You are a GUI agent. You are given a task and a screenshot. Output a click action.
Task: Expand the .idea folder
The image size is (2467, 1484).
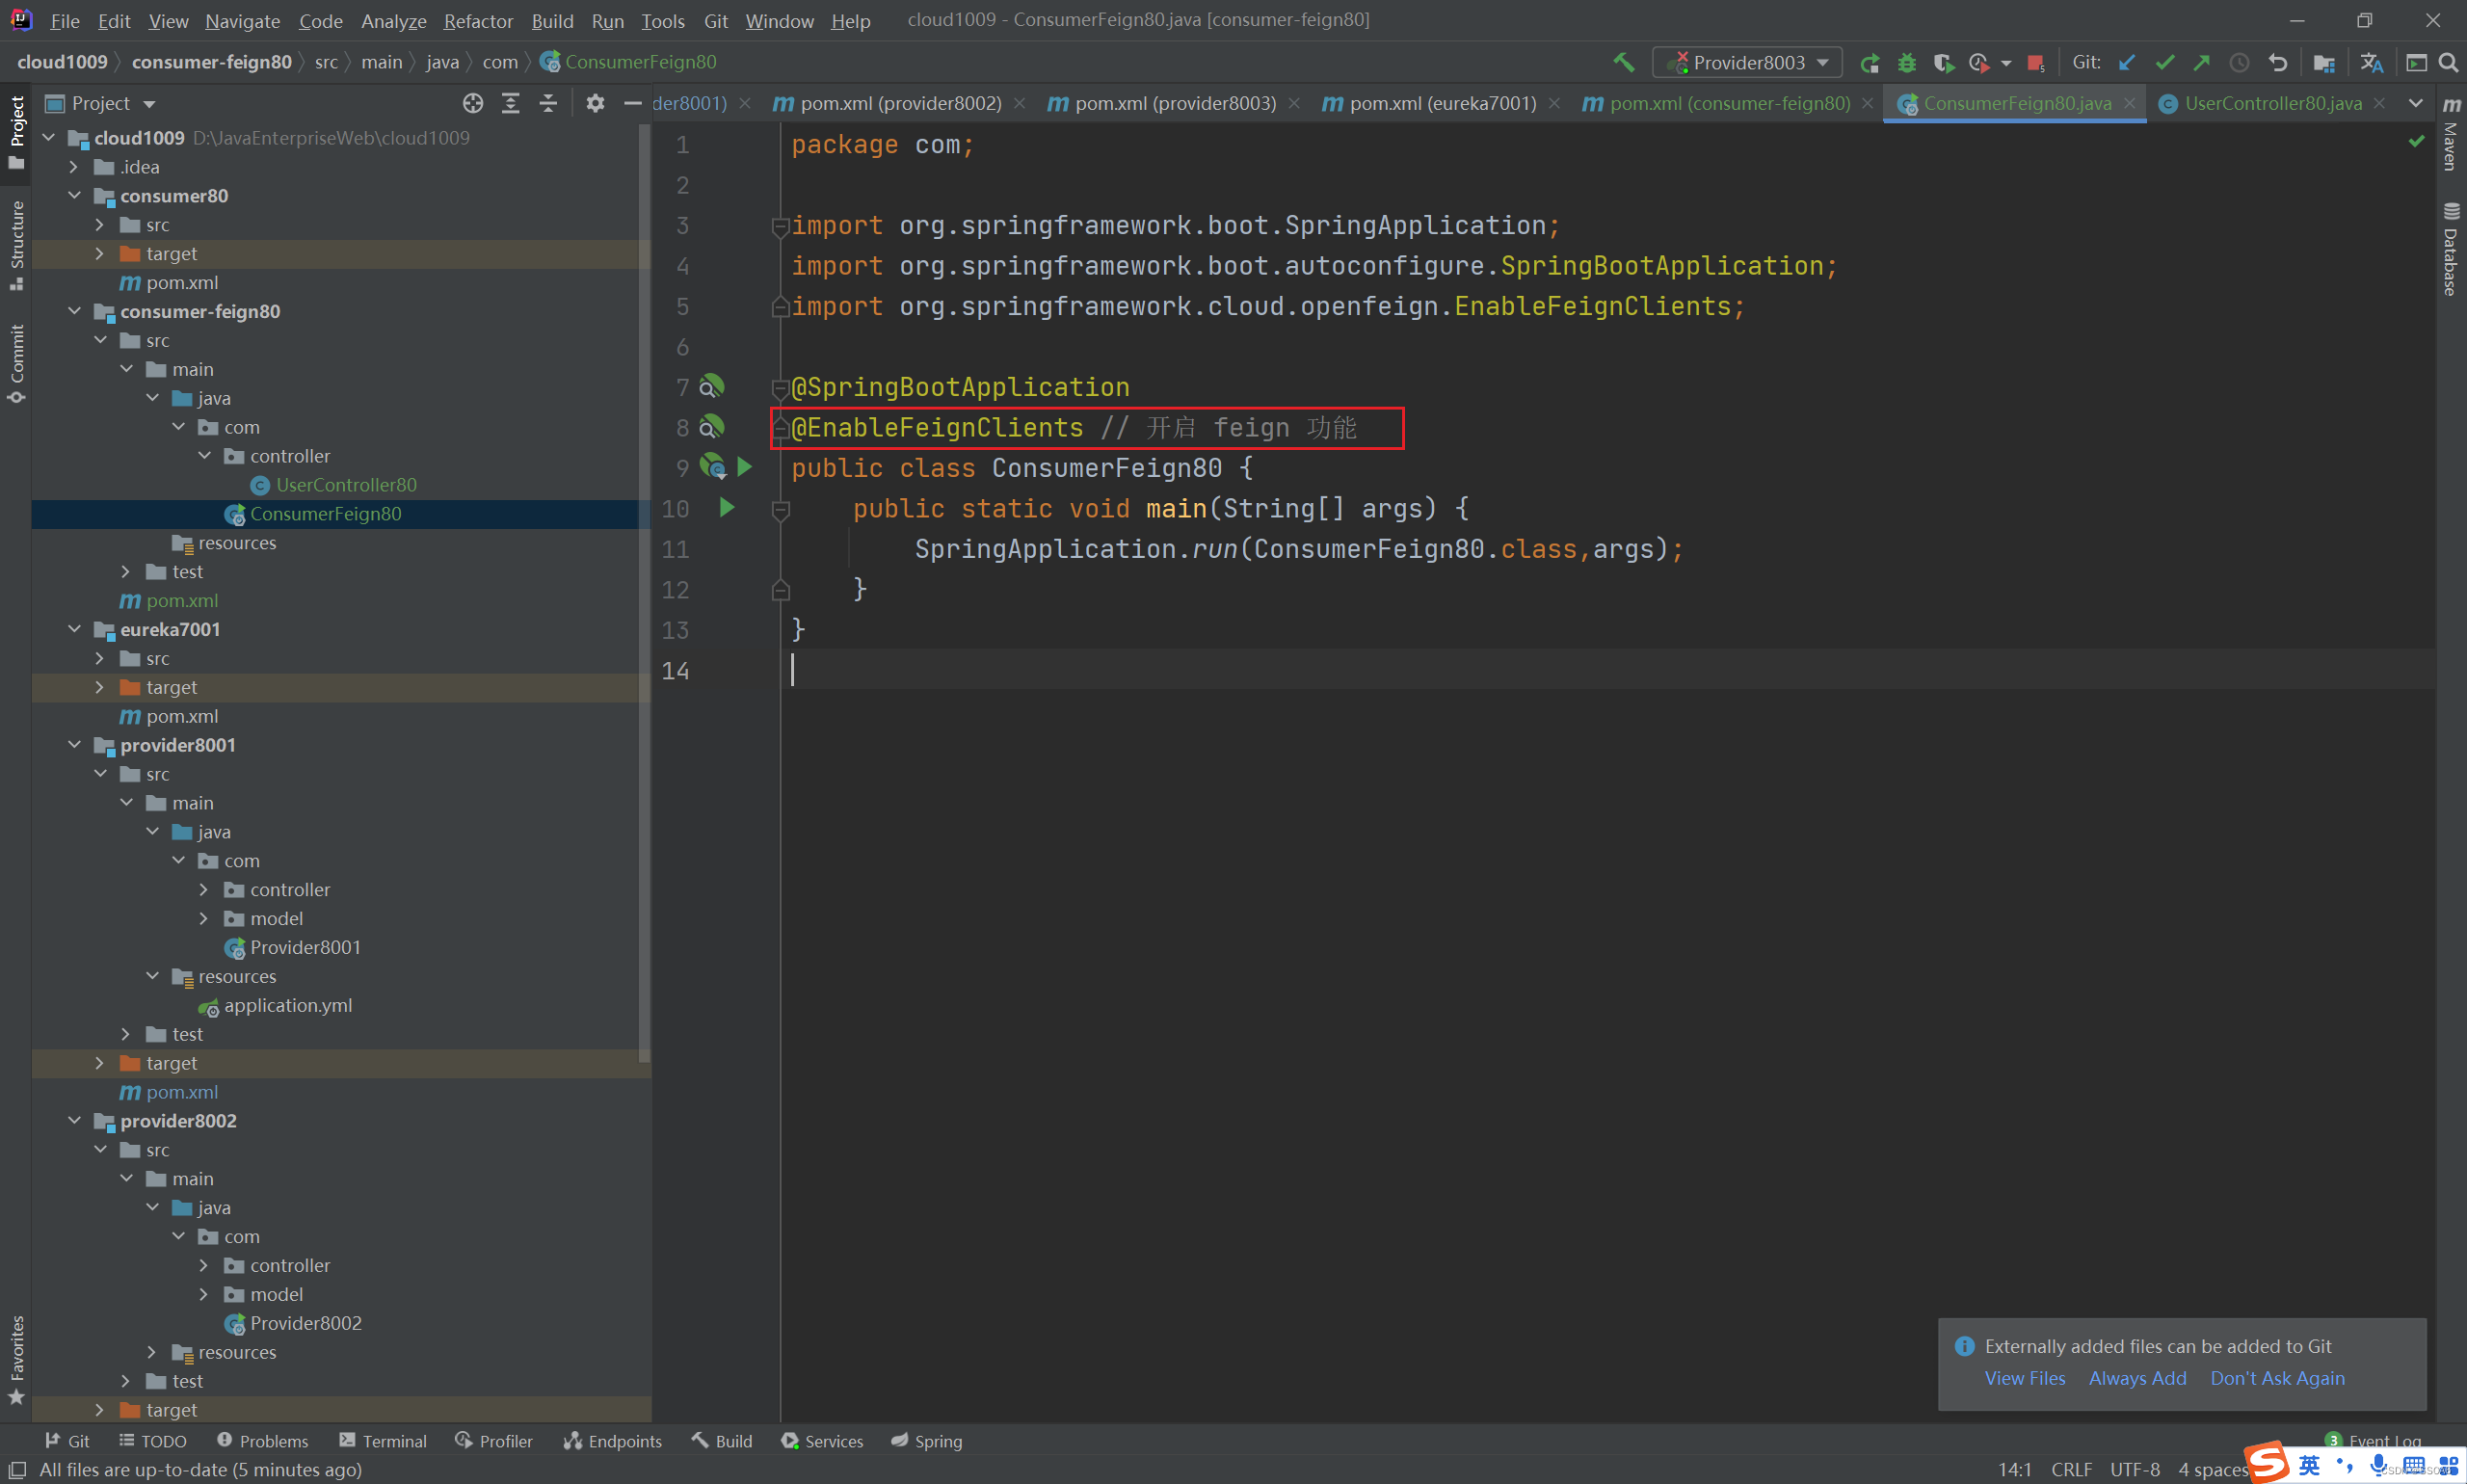75,167
